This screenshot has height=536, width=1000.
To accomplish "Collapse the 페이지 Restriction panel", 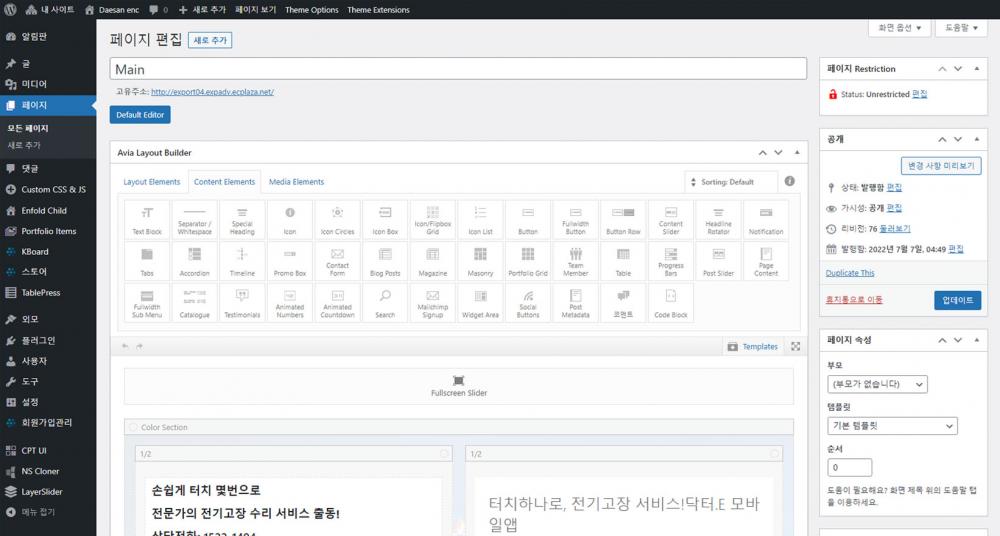I will [976, 68].
